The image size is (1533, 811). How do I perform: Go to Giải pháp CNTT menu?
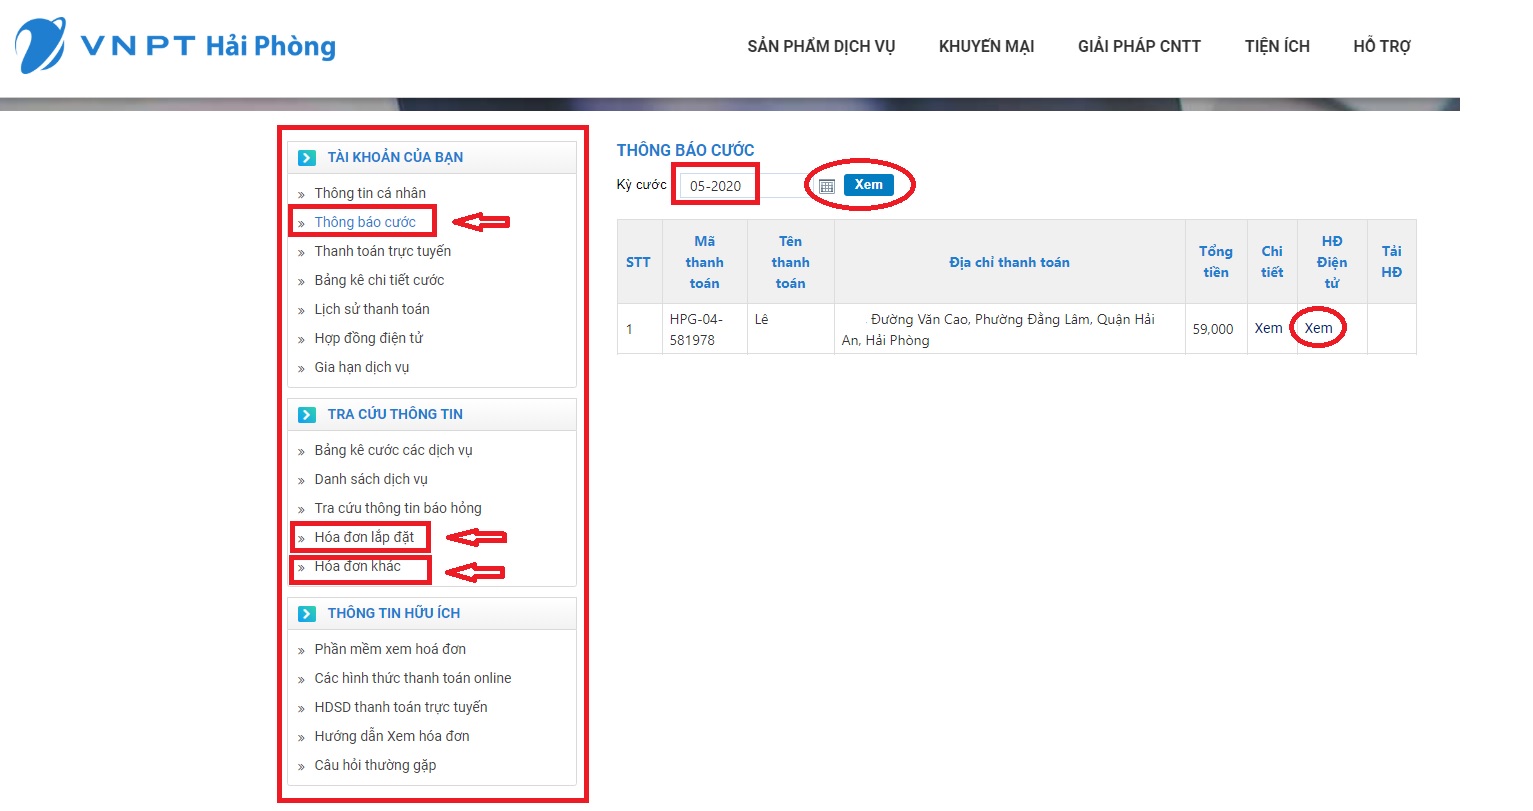1139,46
